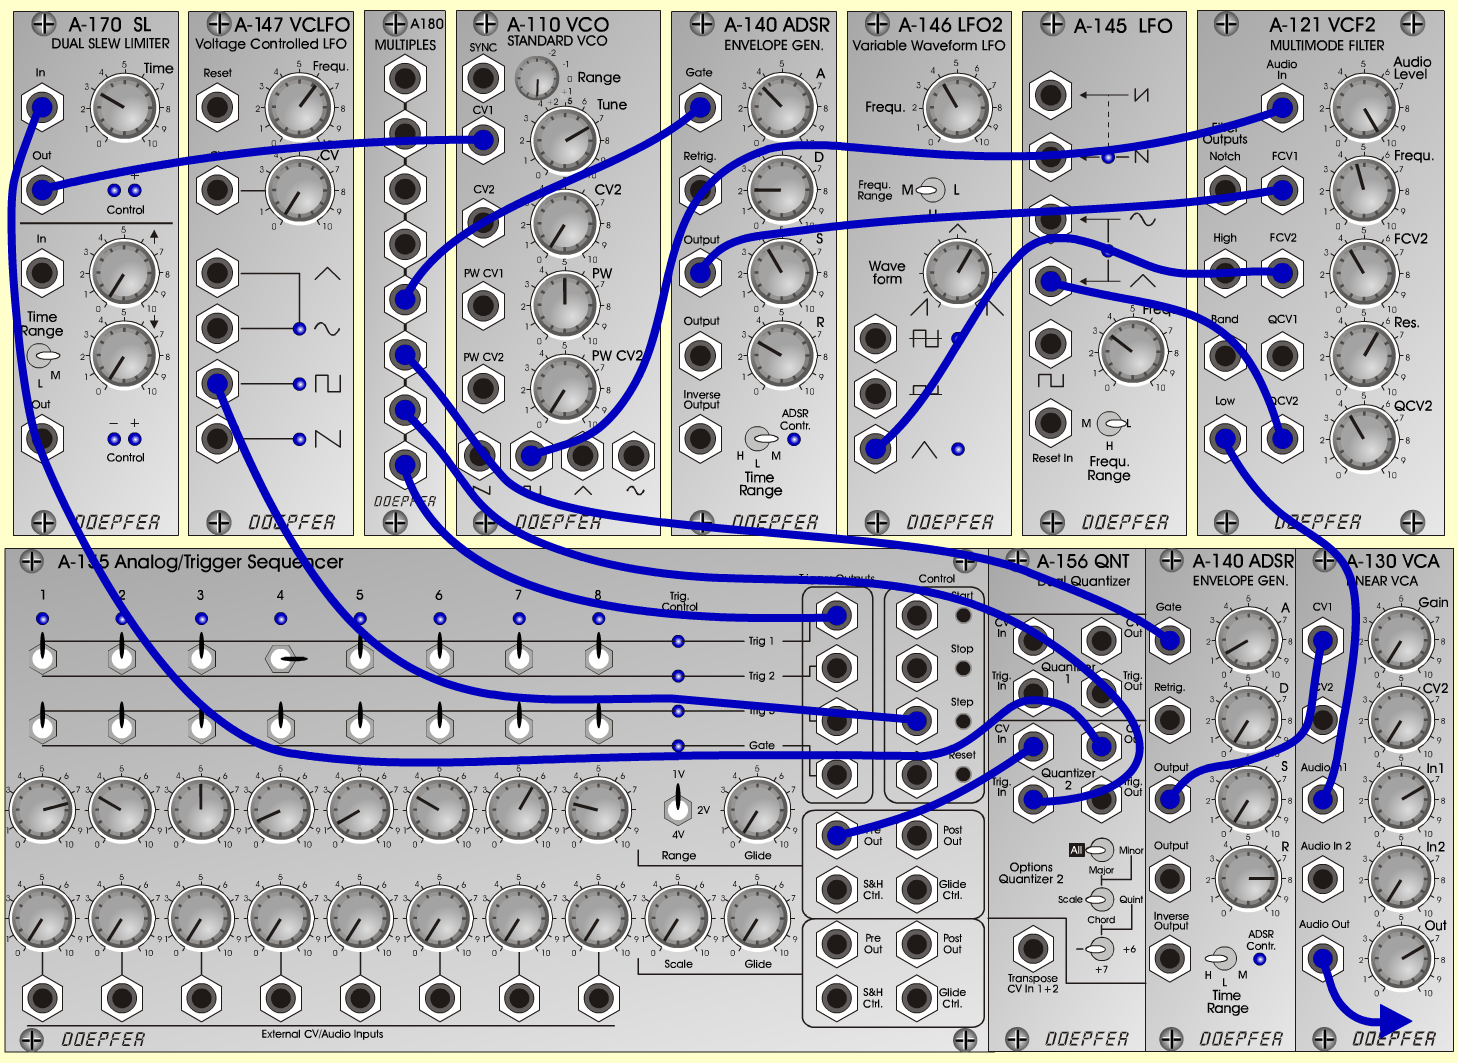This screenshot has height=1063, width=1458.
Task: Click the Res. knob on A-121 VCF2
Action: coord(1364,355)
